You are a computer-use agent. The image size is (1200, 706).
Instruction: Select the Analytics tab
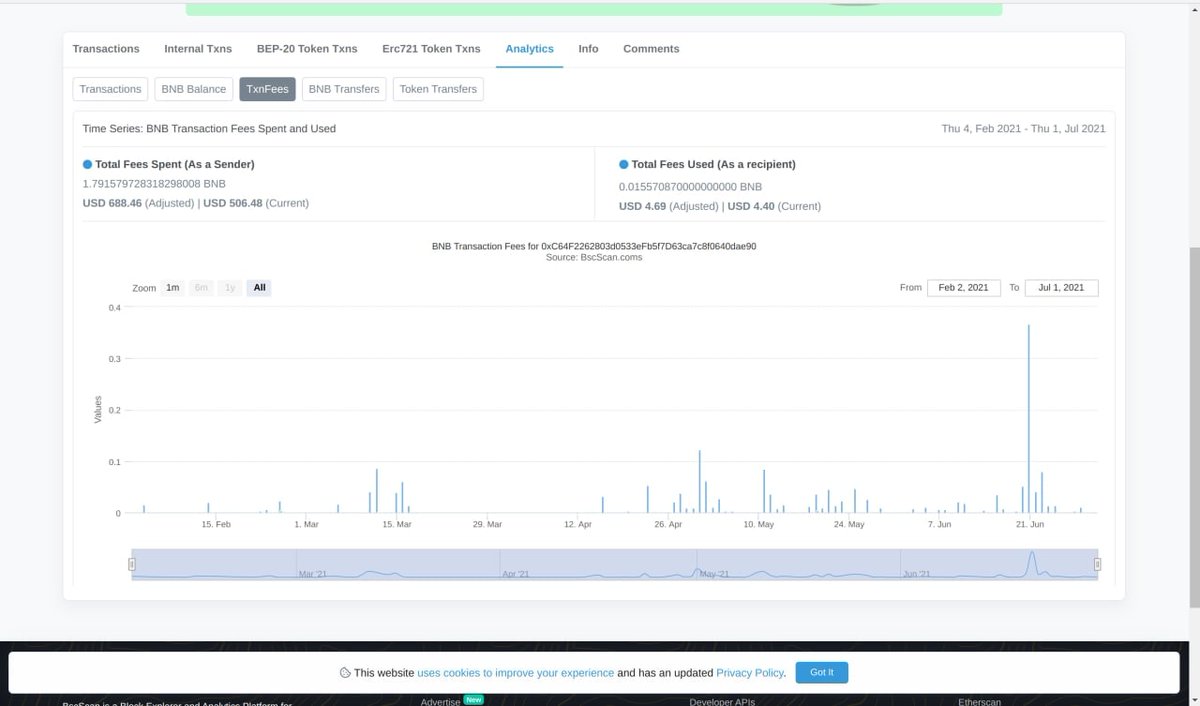[x=530, y=49]
